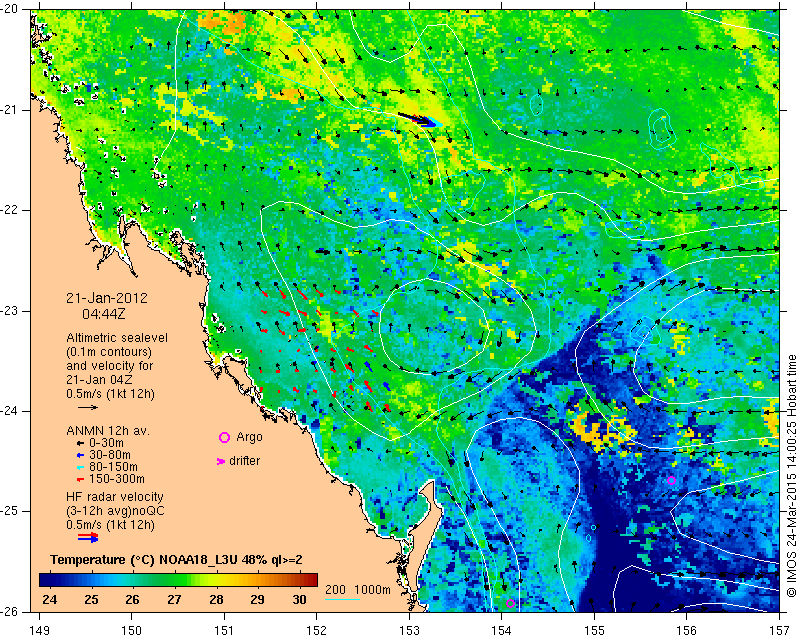
Task: Click the '200 1000m' isobath label
Action: (x=358, y=590)
